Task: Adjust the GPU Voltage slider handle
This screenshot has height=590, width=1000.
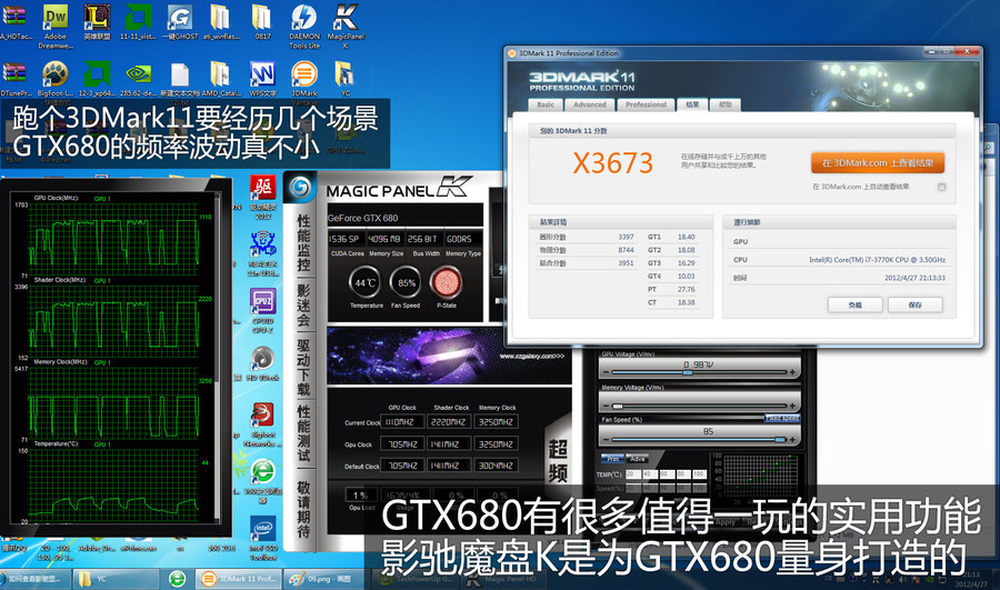Action: 688,372
